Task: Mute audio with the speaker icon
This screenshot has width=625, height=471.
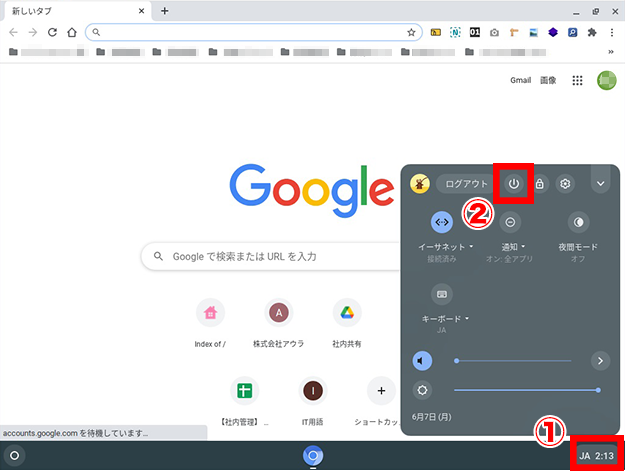Action: [x=422, y=361]
